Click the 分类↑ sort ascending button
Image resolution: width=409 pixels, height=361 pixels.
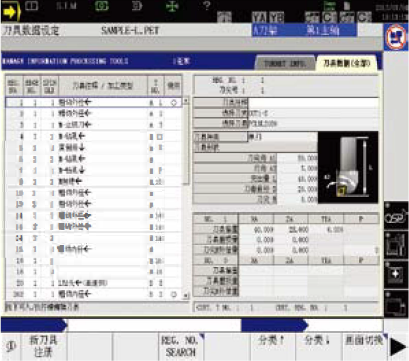tap(272, 346)
